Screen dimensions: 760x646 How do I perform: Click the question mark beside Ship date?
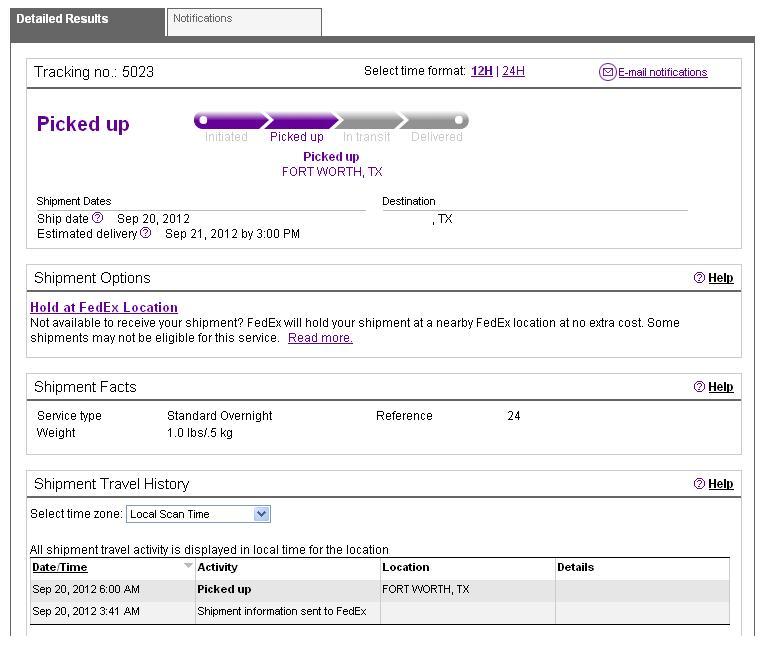pyautogui.click(x=97, y=218)
